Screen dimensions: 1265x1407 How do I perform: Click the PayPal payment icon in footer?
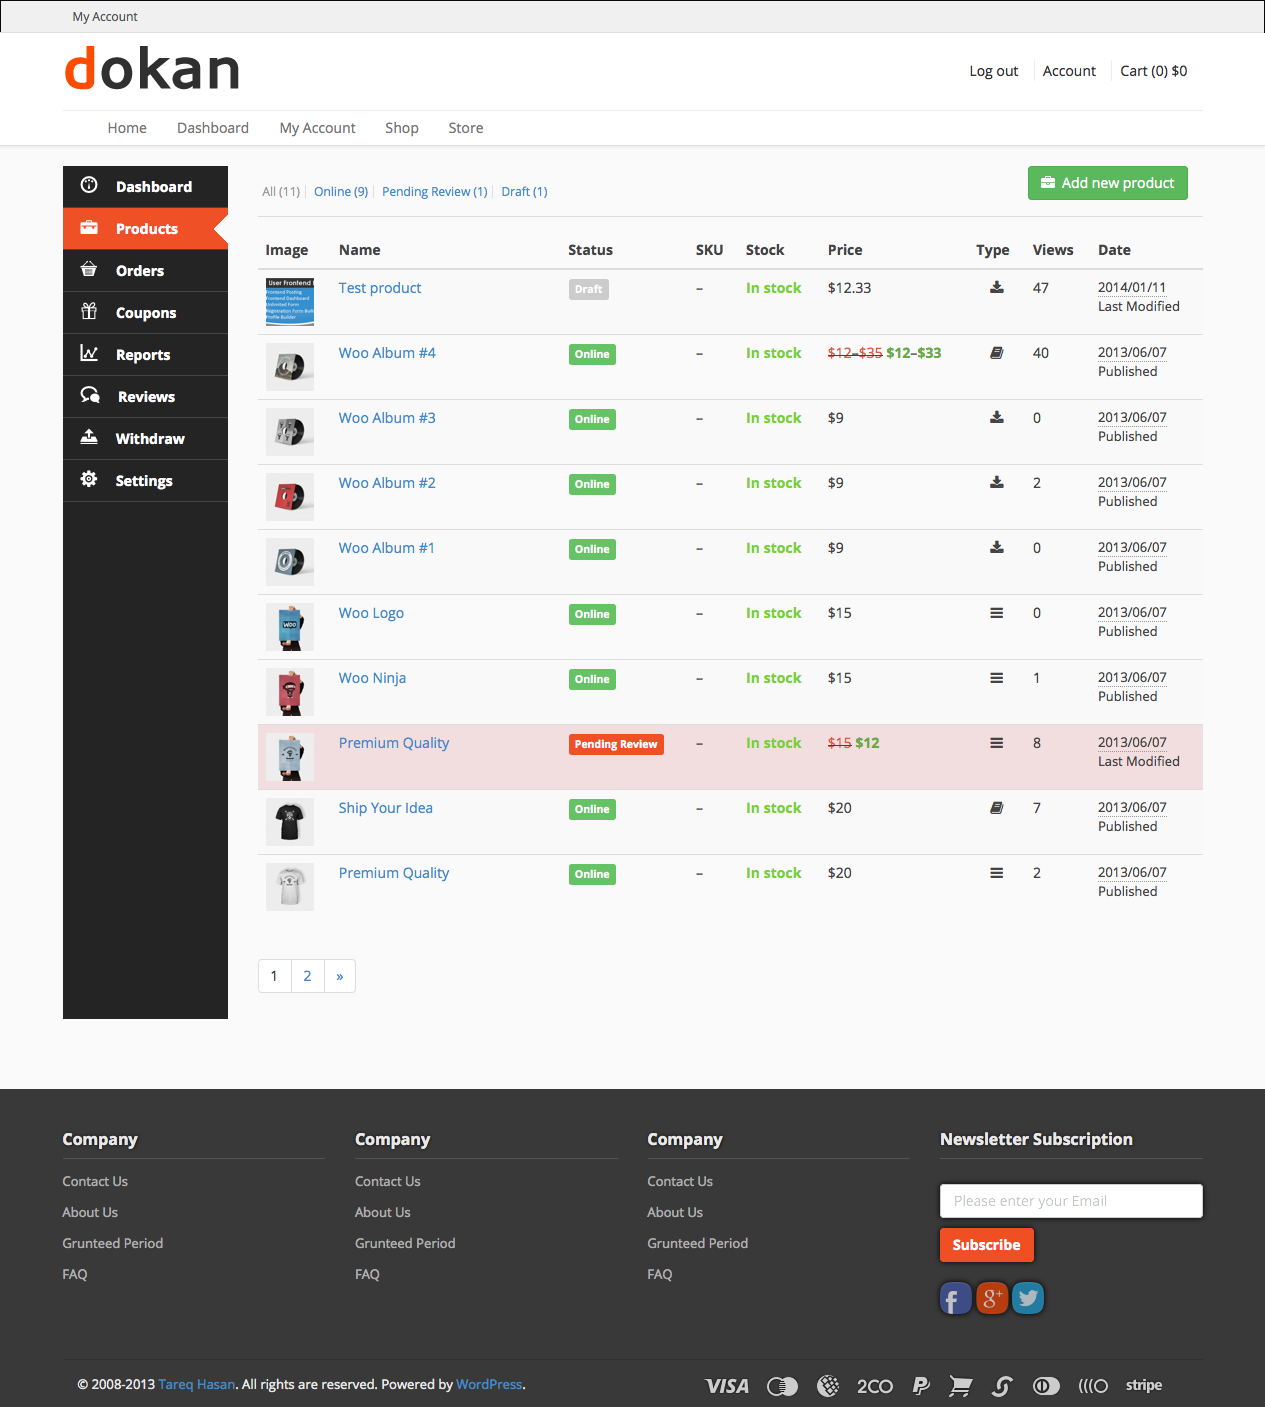point(921,1386)
